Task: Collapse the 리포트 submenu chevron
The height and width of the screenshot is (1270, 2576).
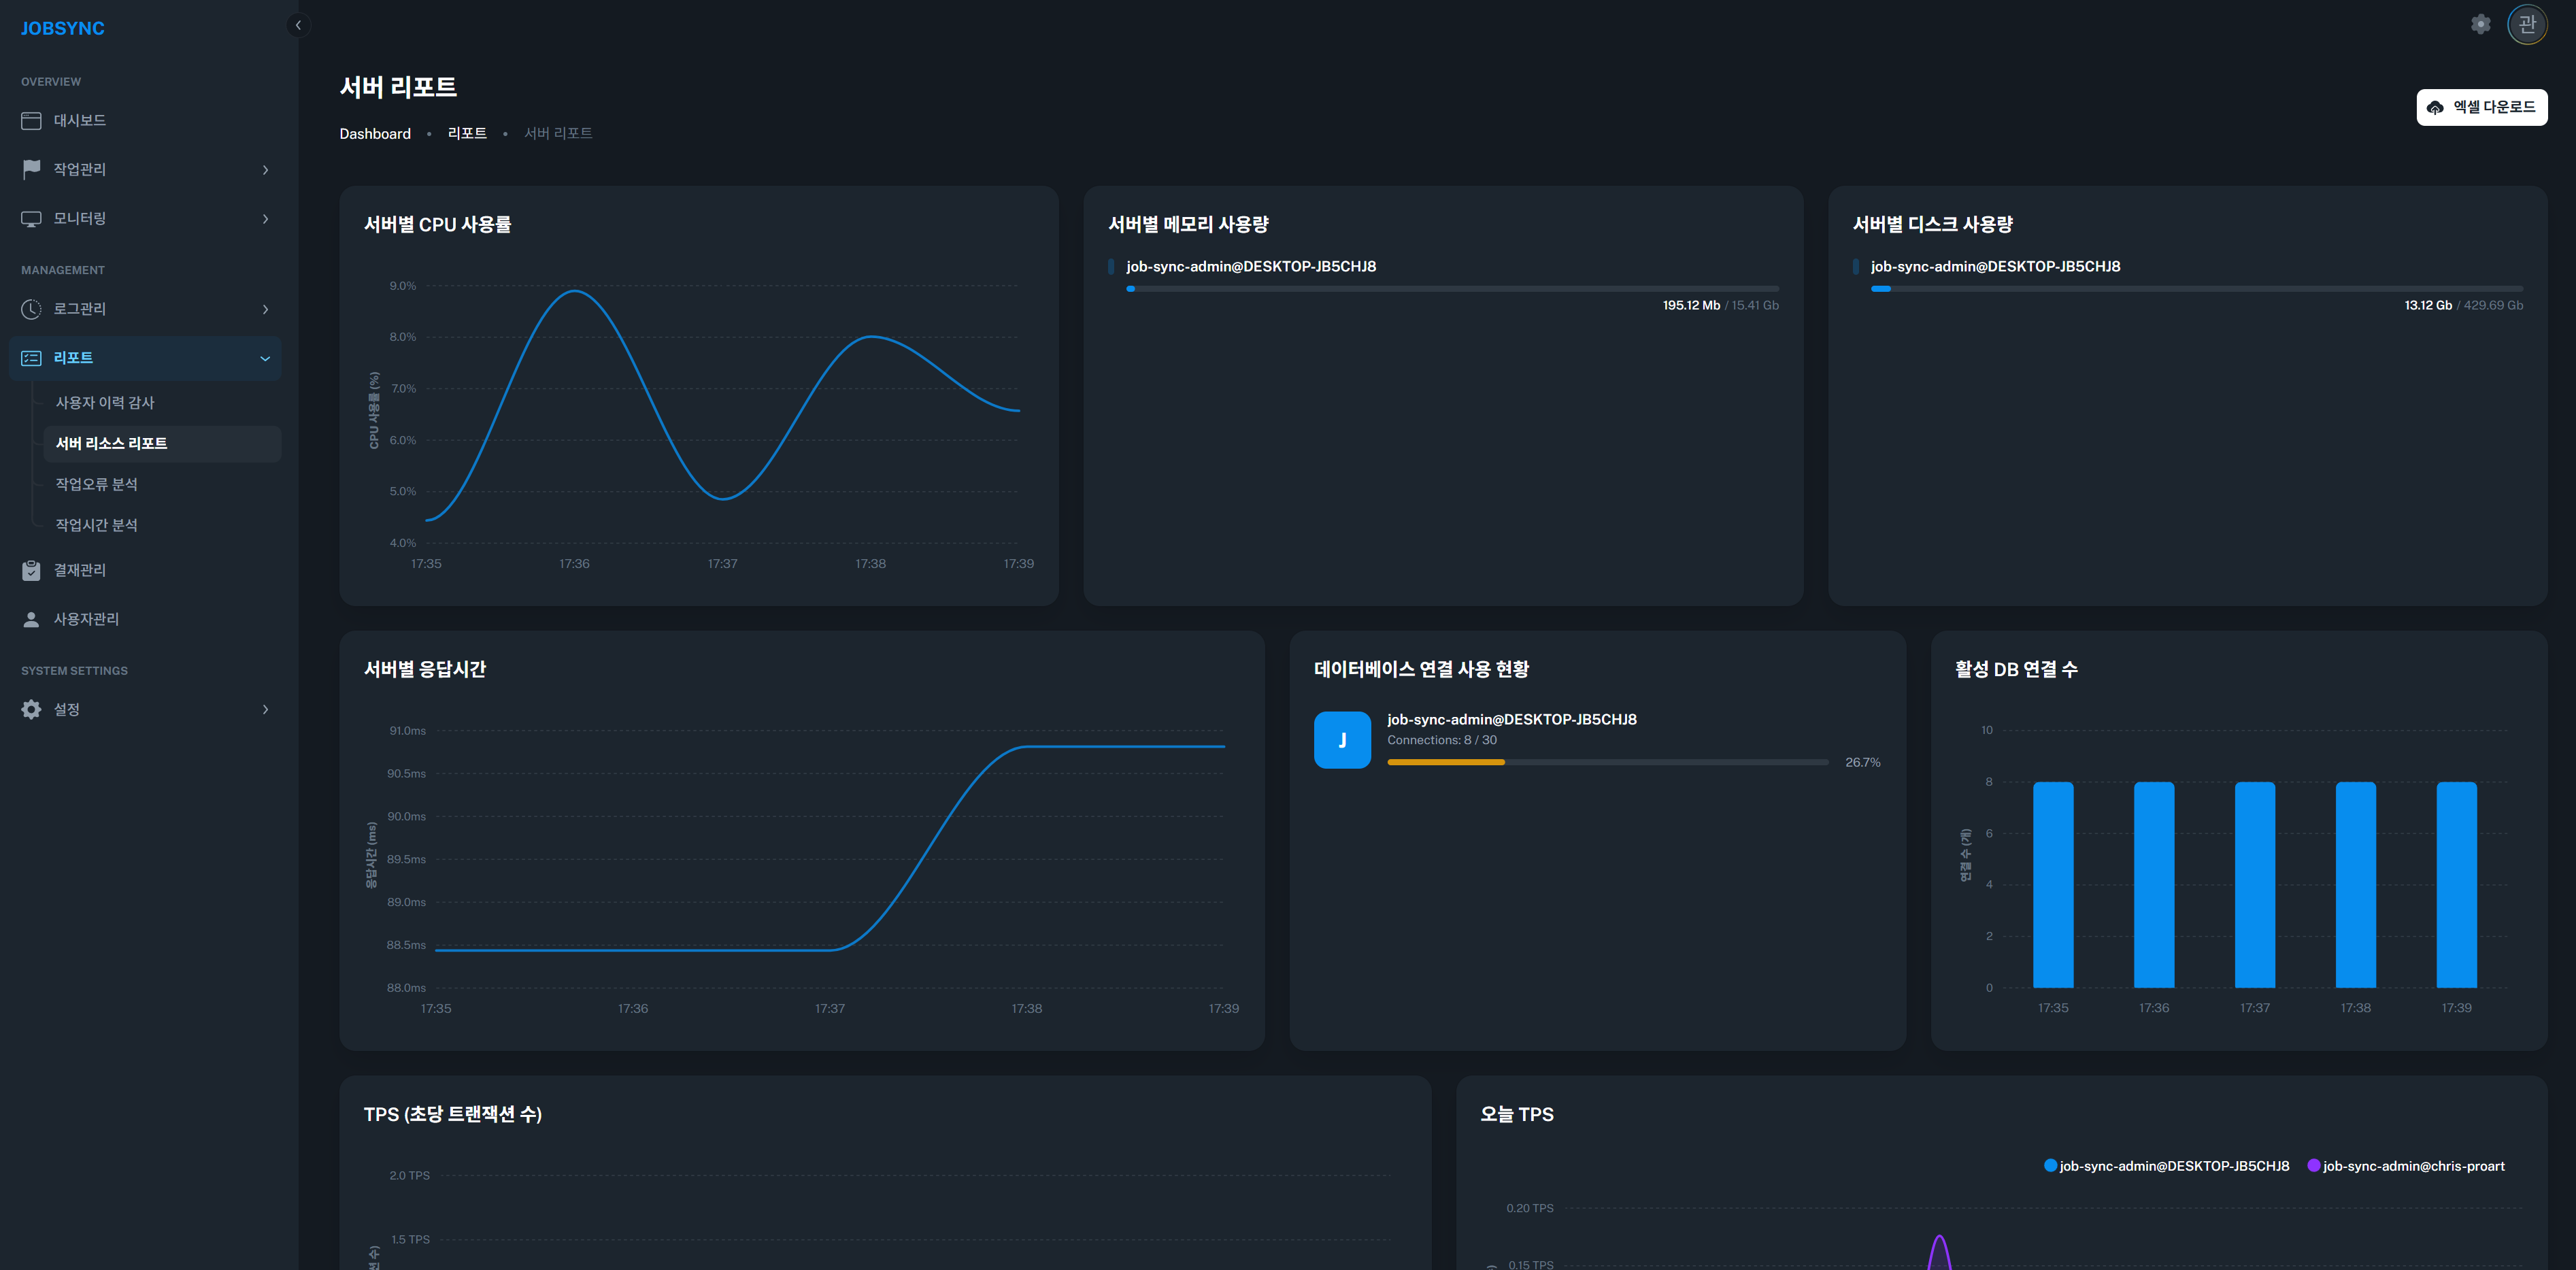Action: [265, 358]
